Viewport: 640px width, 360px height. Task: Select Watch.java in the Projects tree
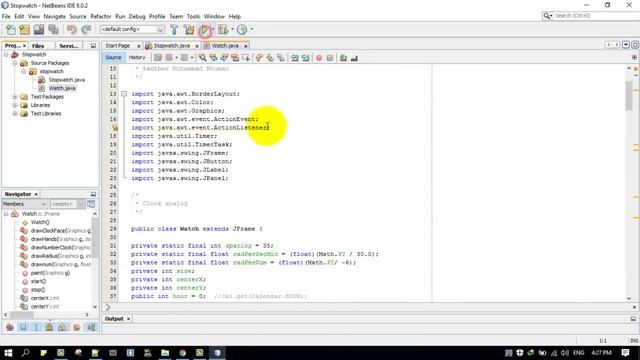tap(62, 88)
